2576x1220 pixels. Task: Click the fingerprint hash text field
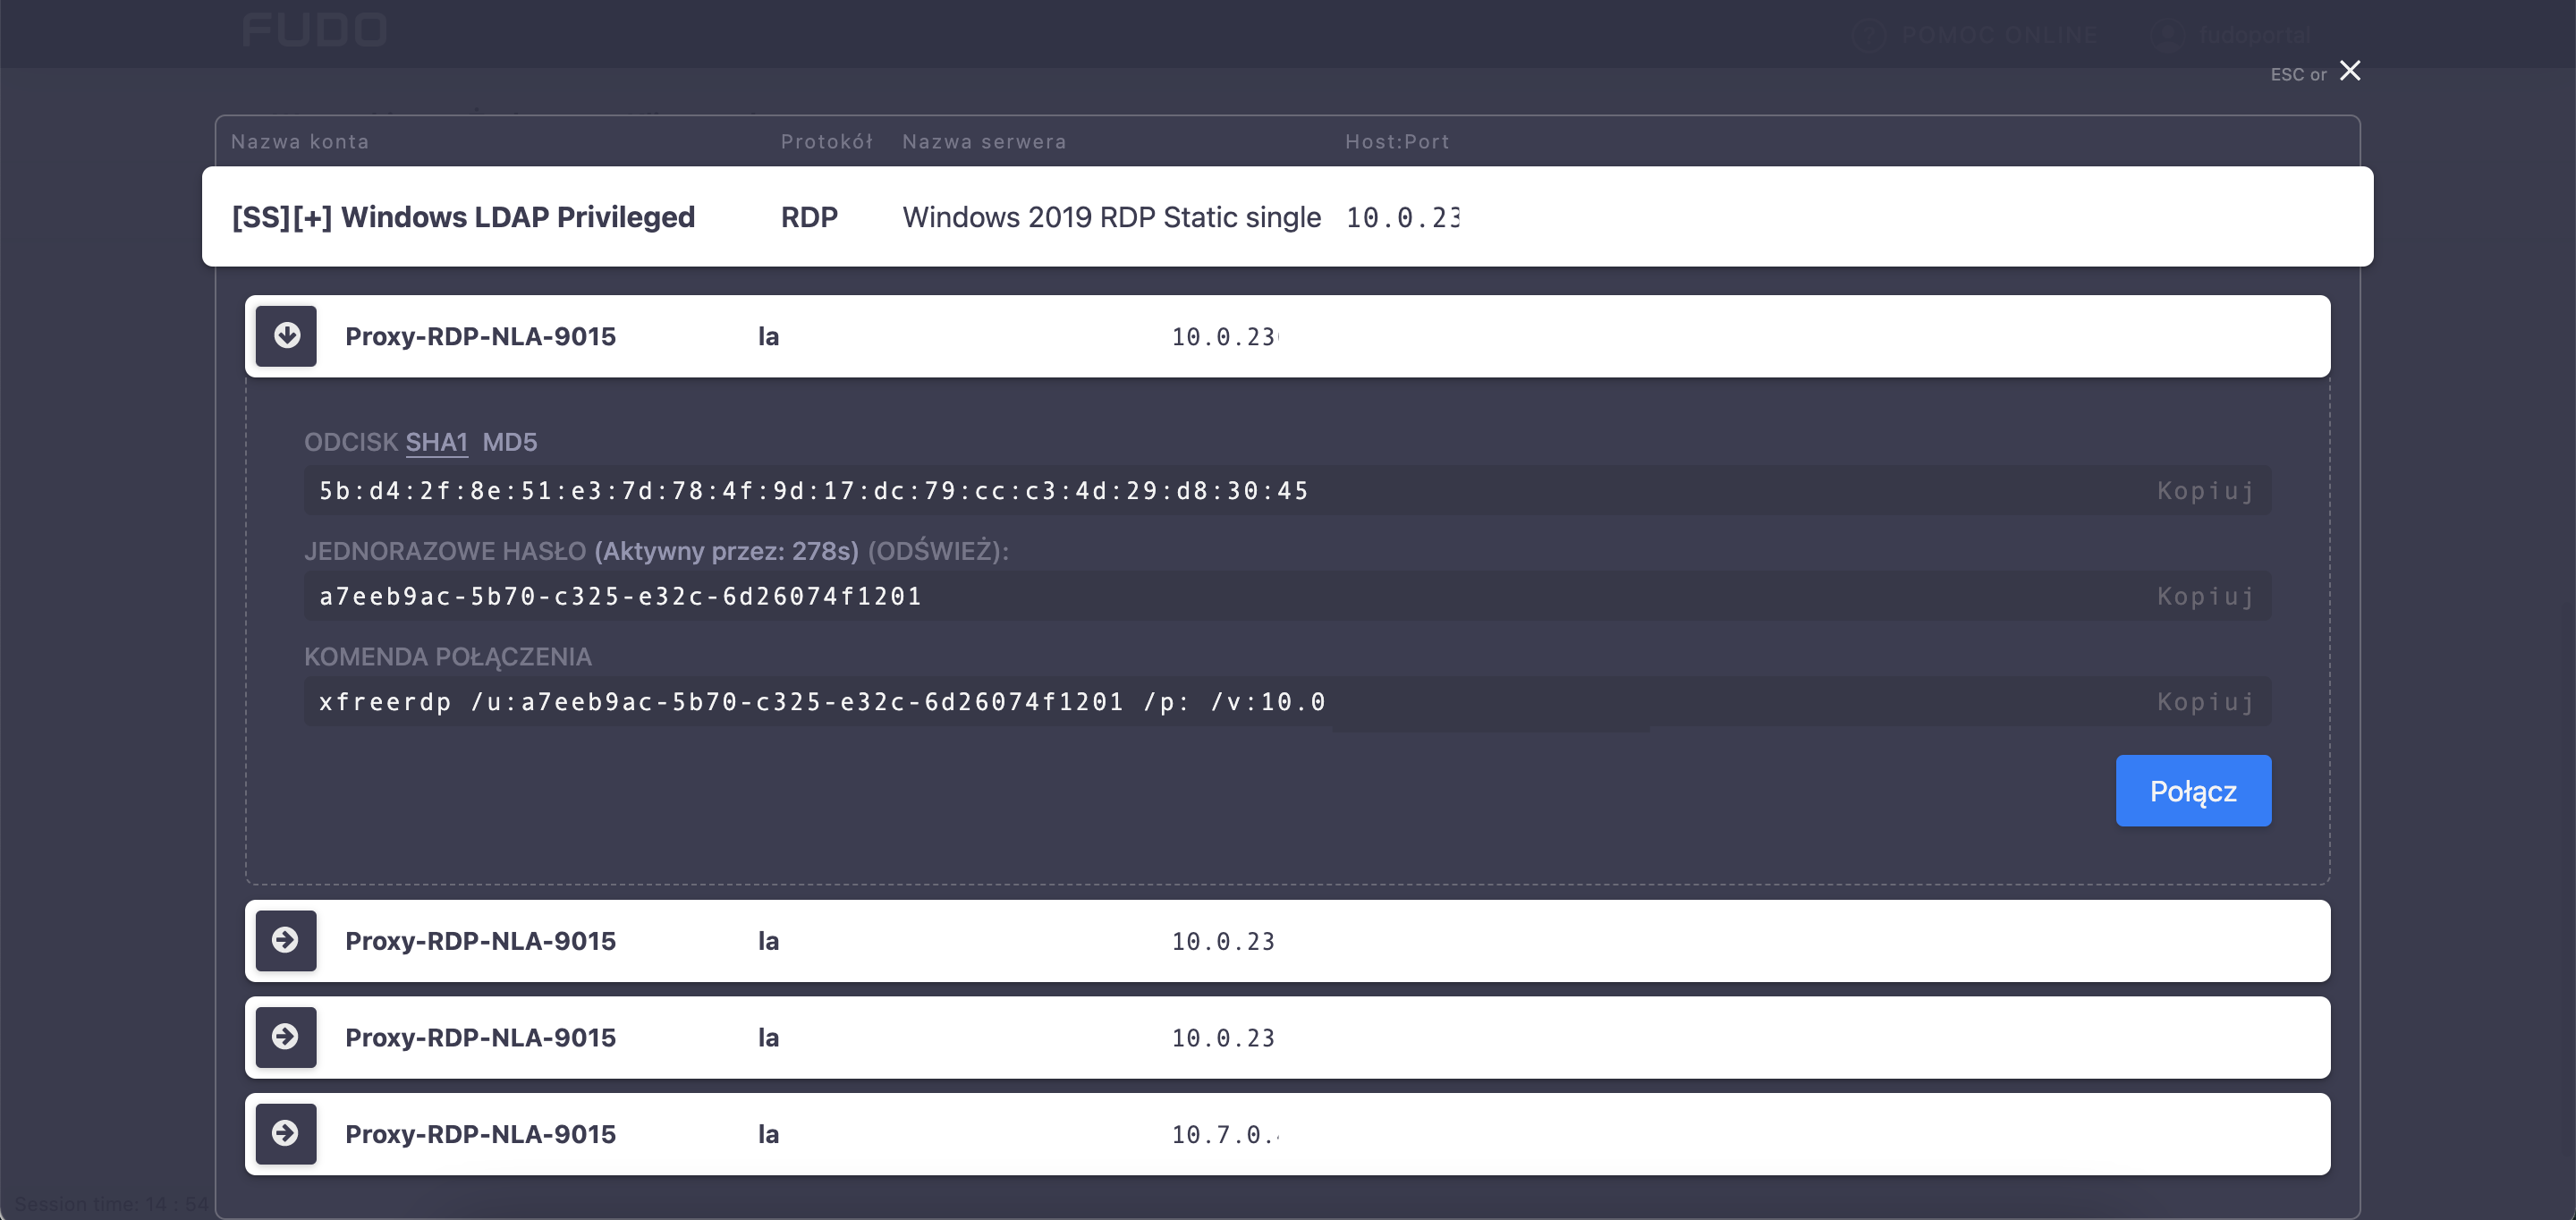tap(812, 491)
